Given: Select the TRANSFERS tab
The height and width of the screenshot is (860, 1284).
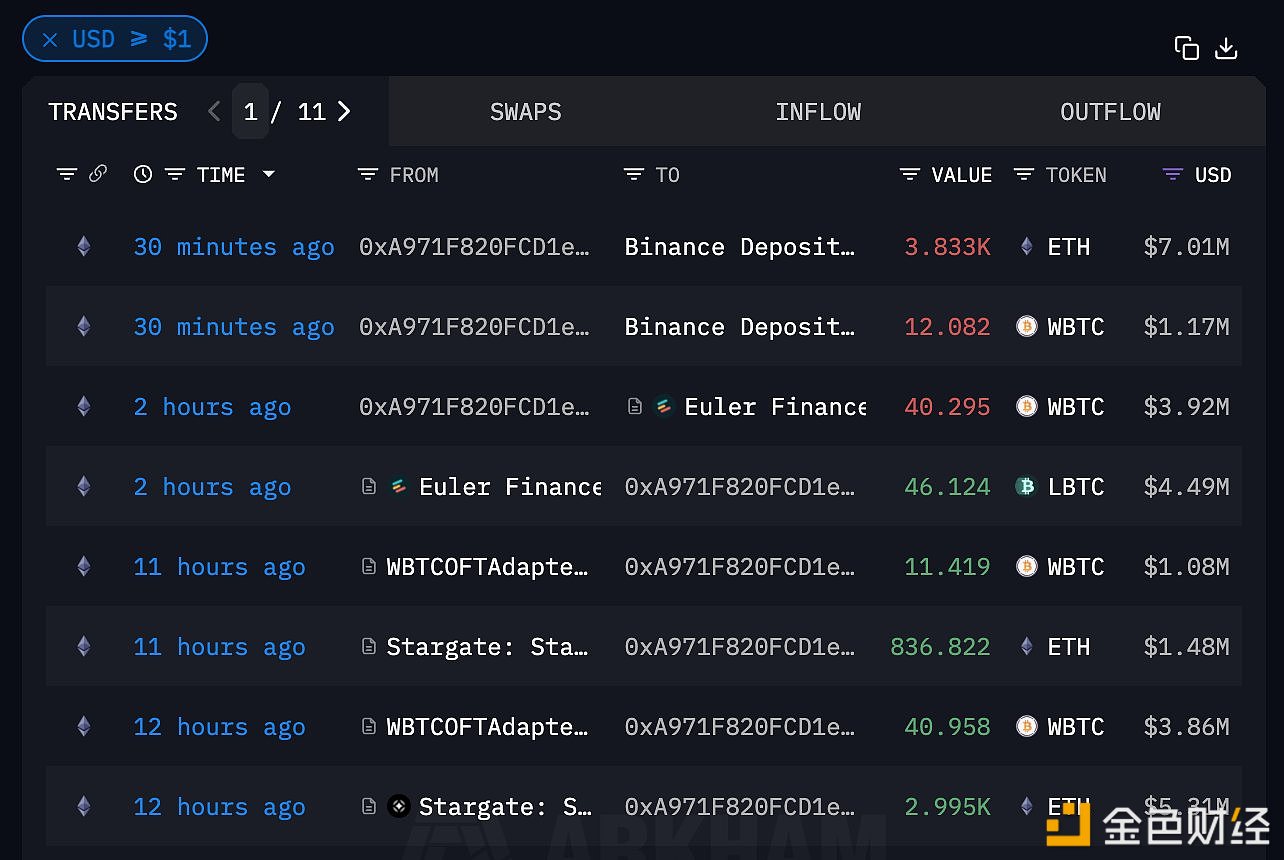Looking at the screenshot, I should [113, 111].
